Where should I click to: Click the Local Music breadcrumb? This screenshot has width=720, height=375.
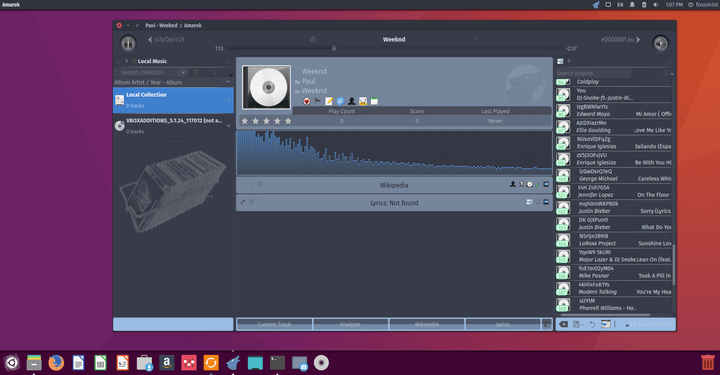pos(152,61)
